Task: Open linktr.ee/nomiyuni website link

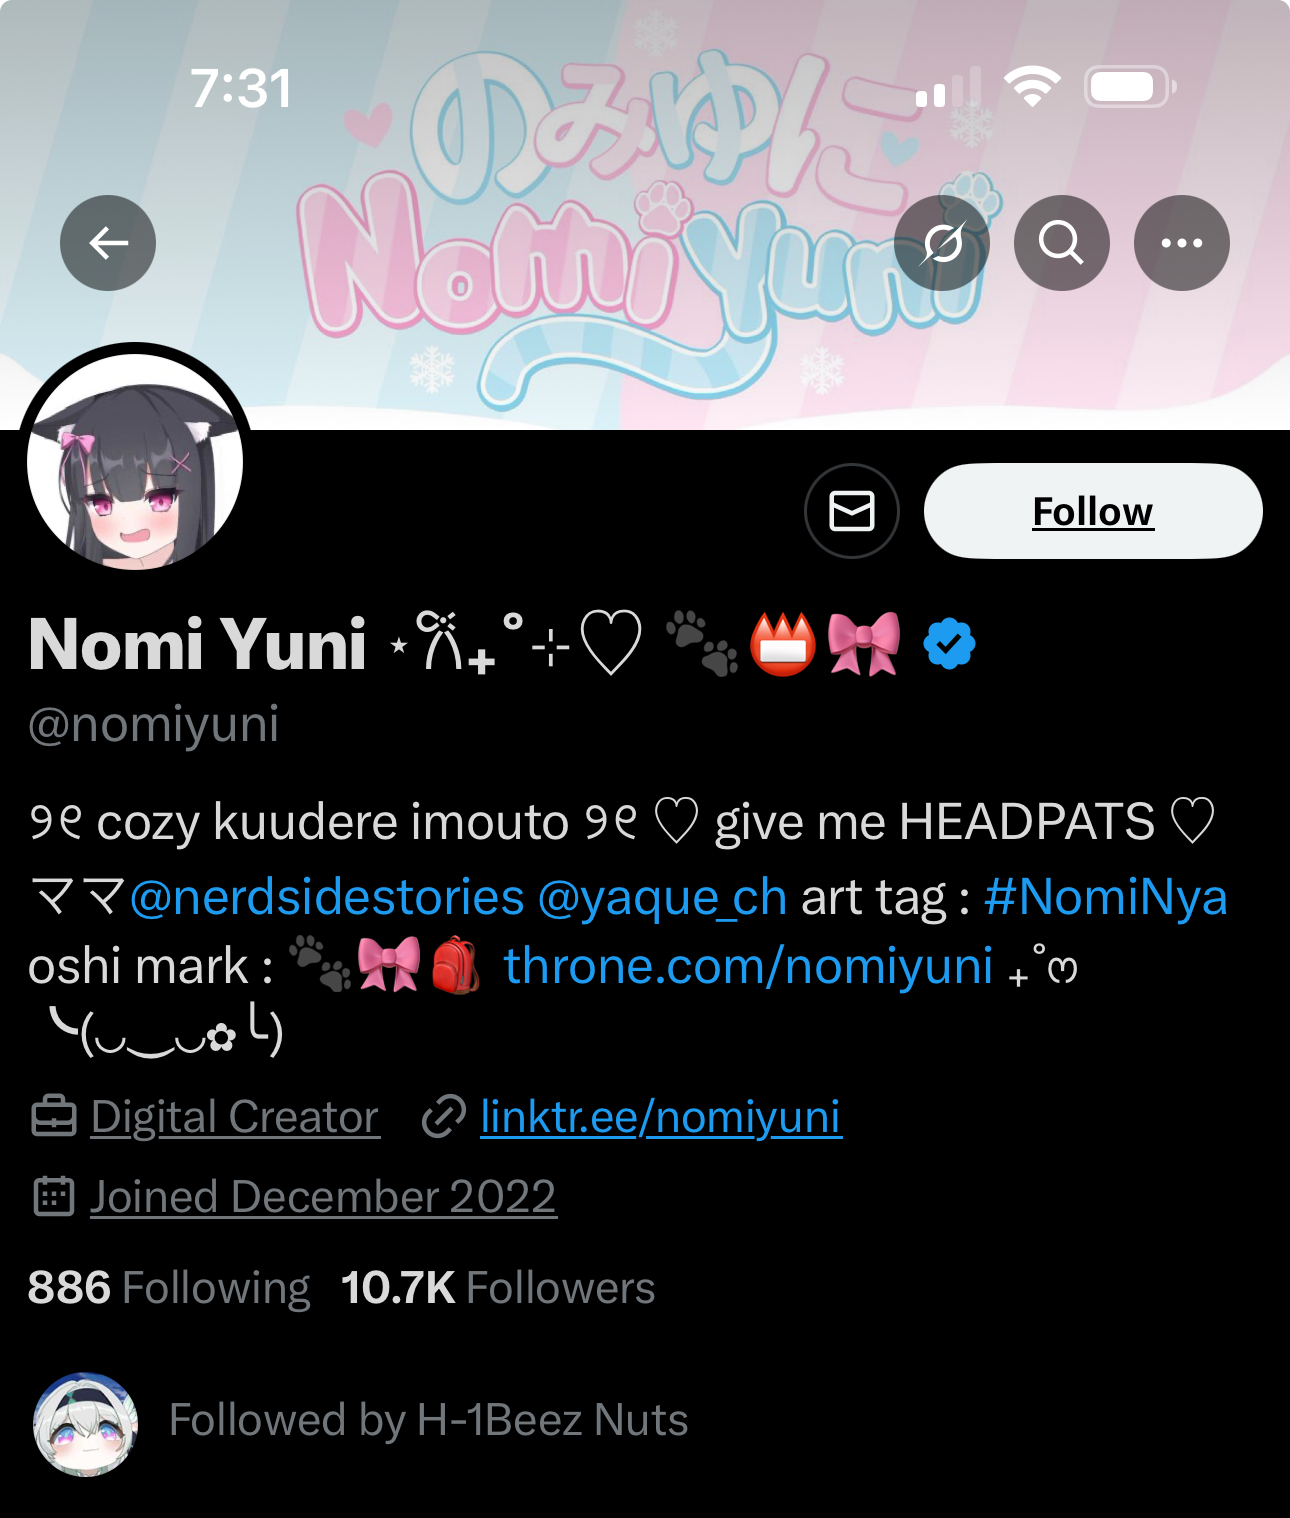Action: [x=661, y=1117]
